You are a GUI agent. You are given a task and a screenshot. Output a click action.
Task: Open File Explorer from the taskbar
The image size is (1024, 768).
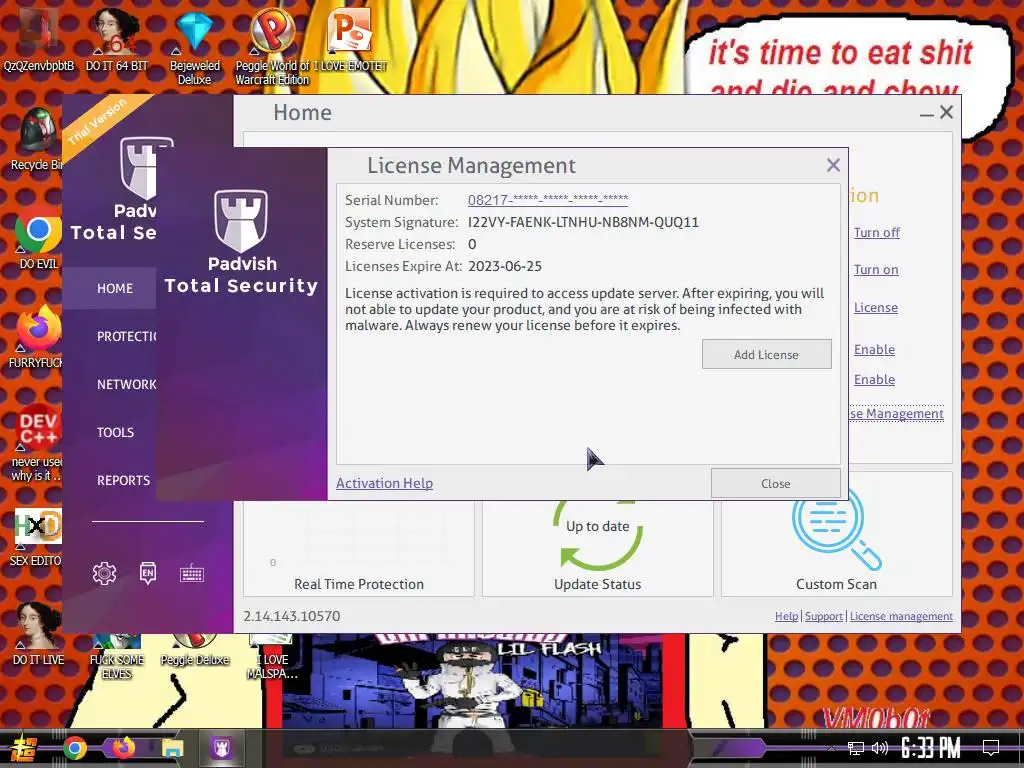point(172,748)
